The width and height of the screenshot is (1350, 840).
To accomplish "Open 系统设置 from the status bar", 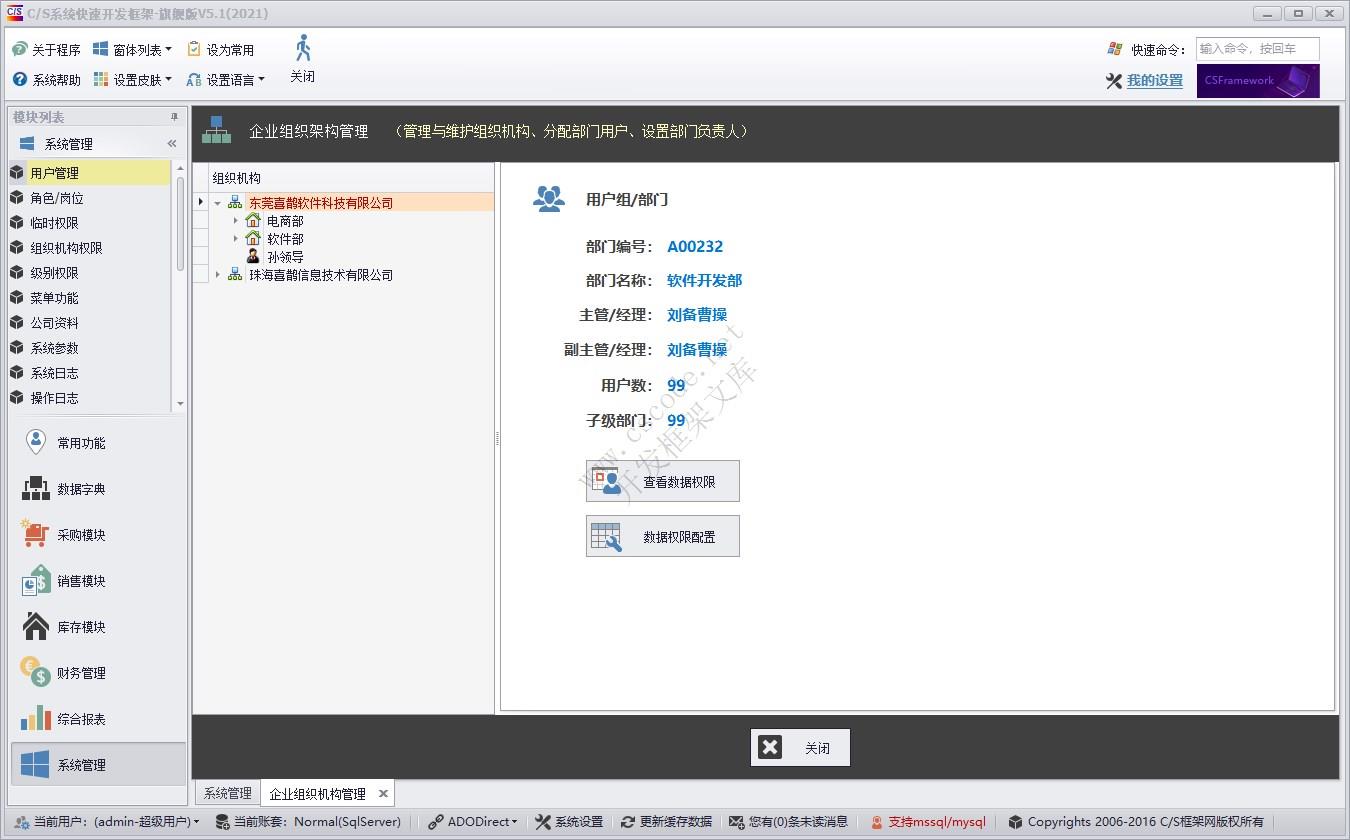I will pyautogui.click(x=568, y=821).
